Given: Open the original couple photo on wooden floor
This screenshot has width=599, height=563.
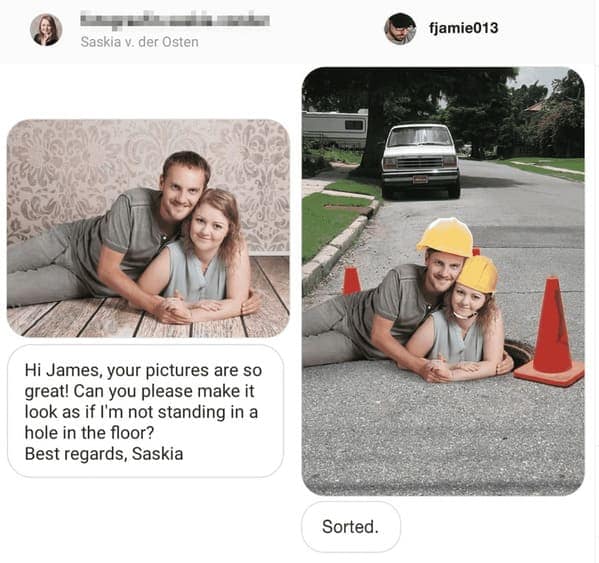Looking at the screenshot, I should tap(148, 228).
